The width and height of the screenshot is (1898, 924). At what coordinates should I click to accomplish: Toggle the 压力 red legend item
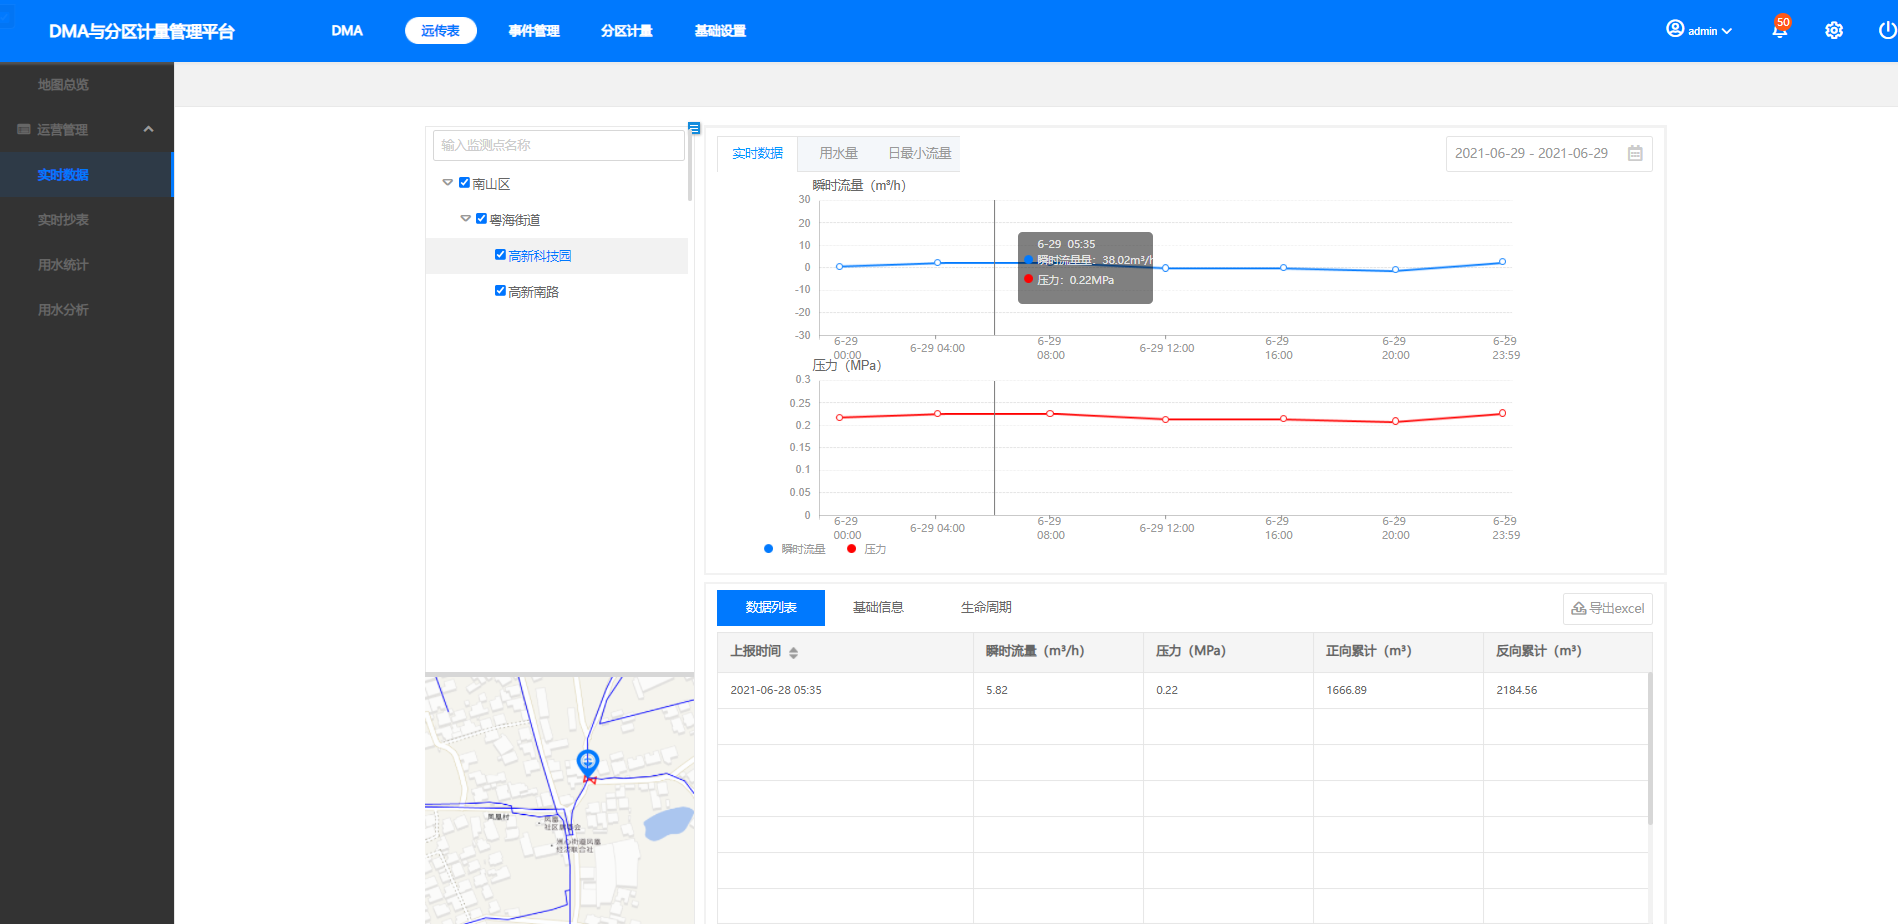(x=867, y=549)
